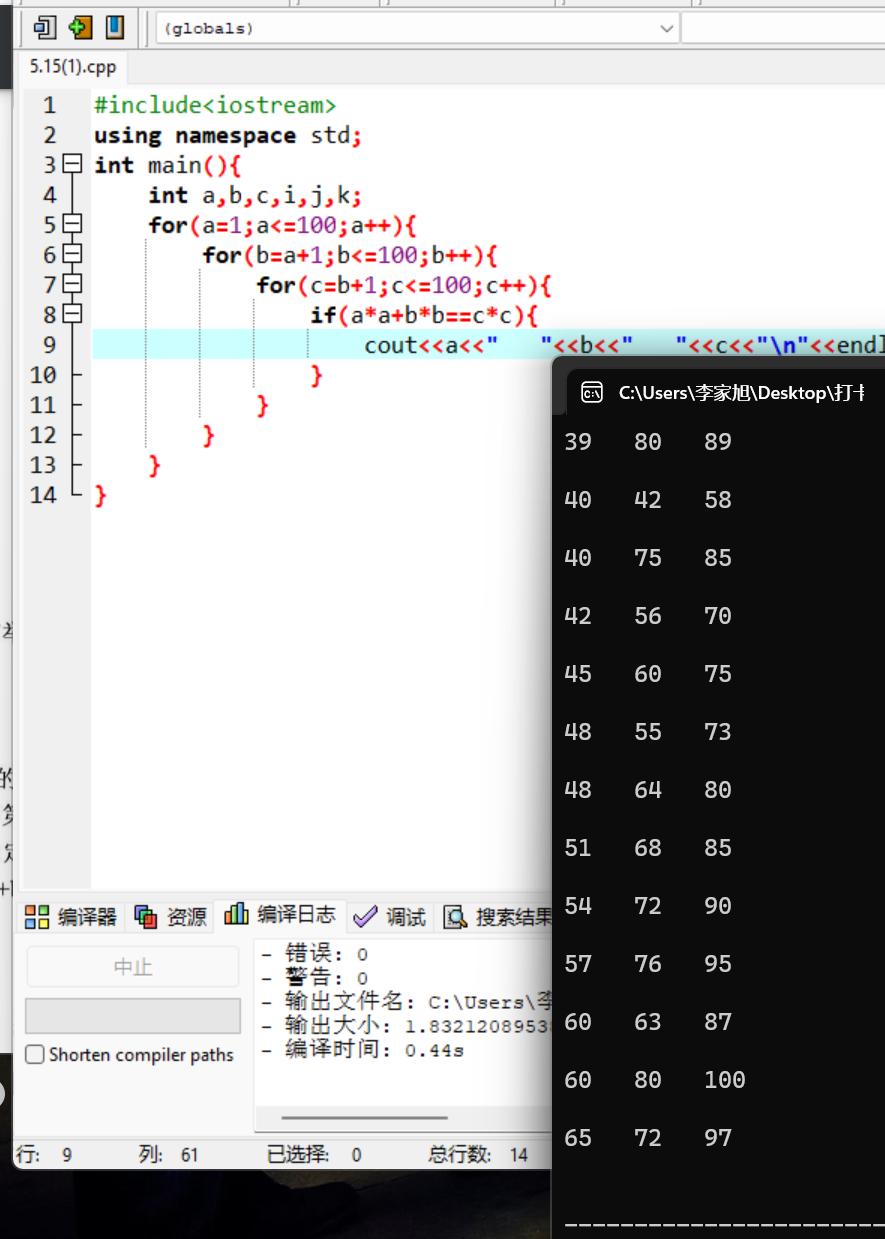The width and height of the screenshot is (885, 1239).
Task: Open the 资源 tab in the bottom panel
Action: click(170, 917)
